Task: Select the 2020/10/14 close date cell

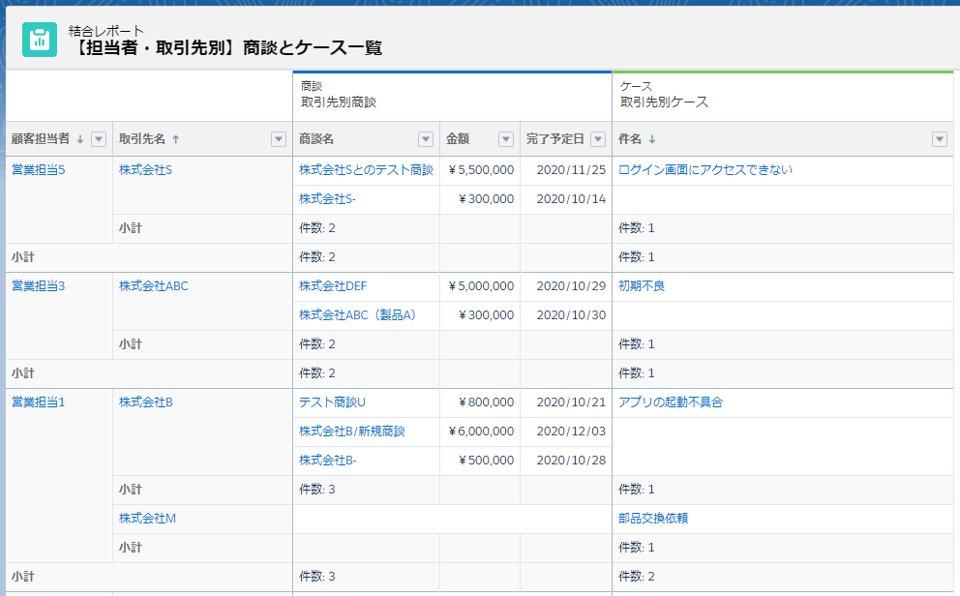Action: click(566, 199)
